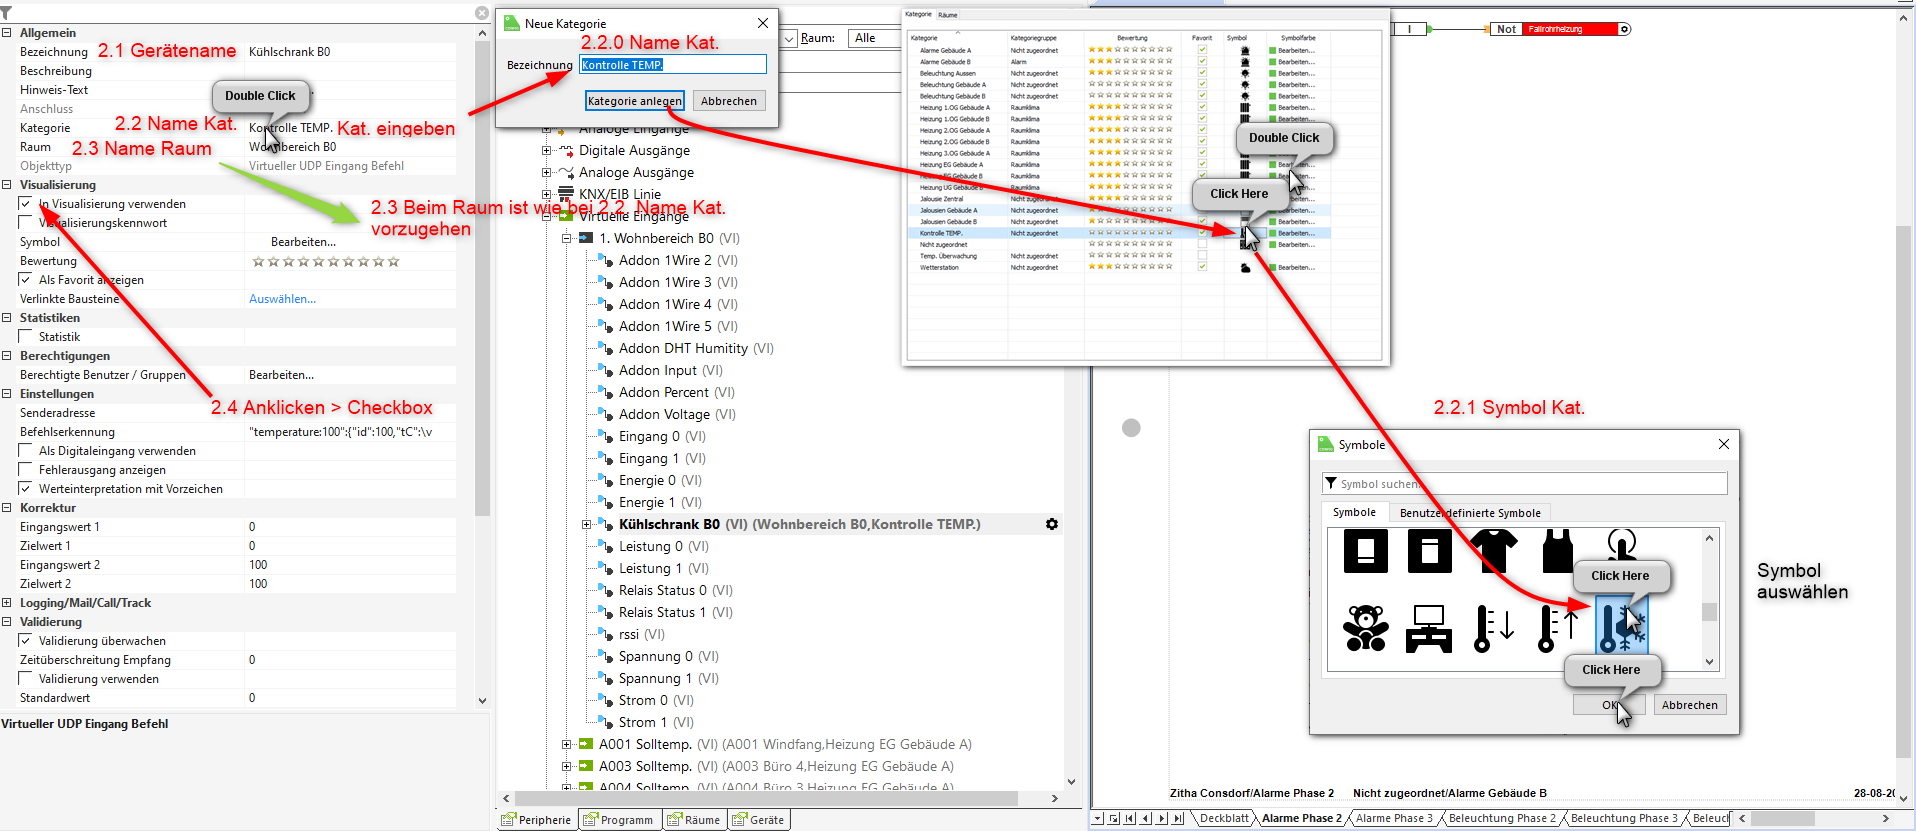Focus the Symbol suchen search field

[1525, 484]
